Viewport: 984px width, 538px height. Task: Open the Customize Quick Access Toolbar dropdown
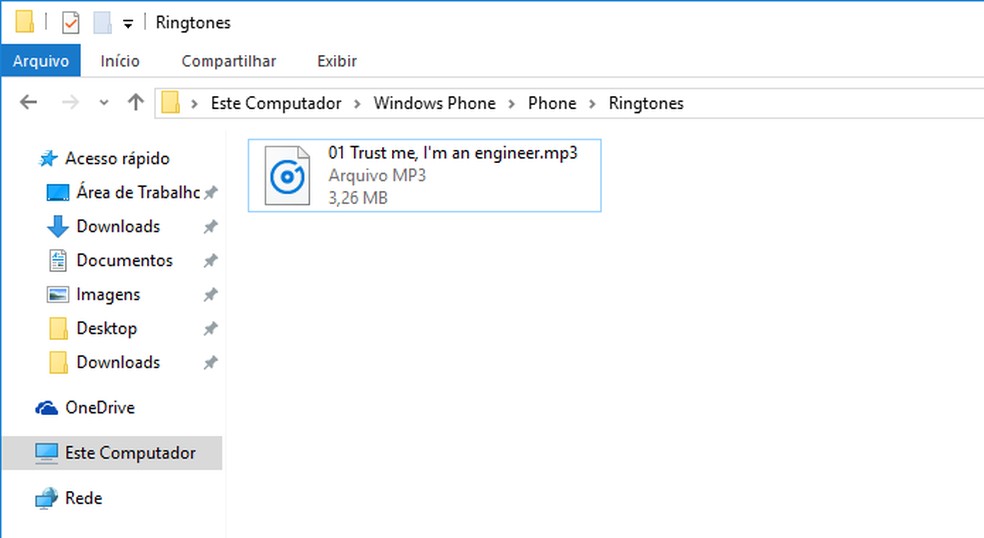tap(128, 24)
